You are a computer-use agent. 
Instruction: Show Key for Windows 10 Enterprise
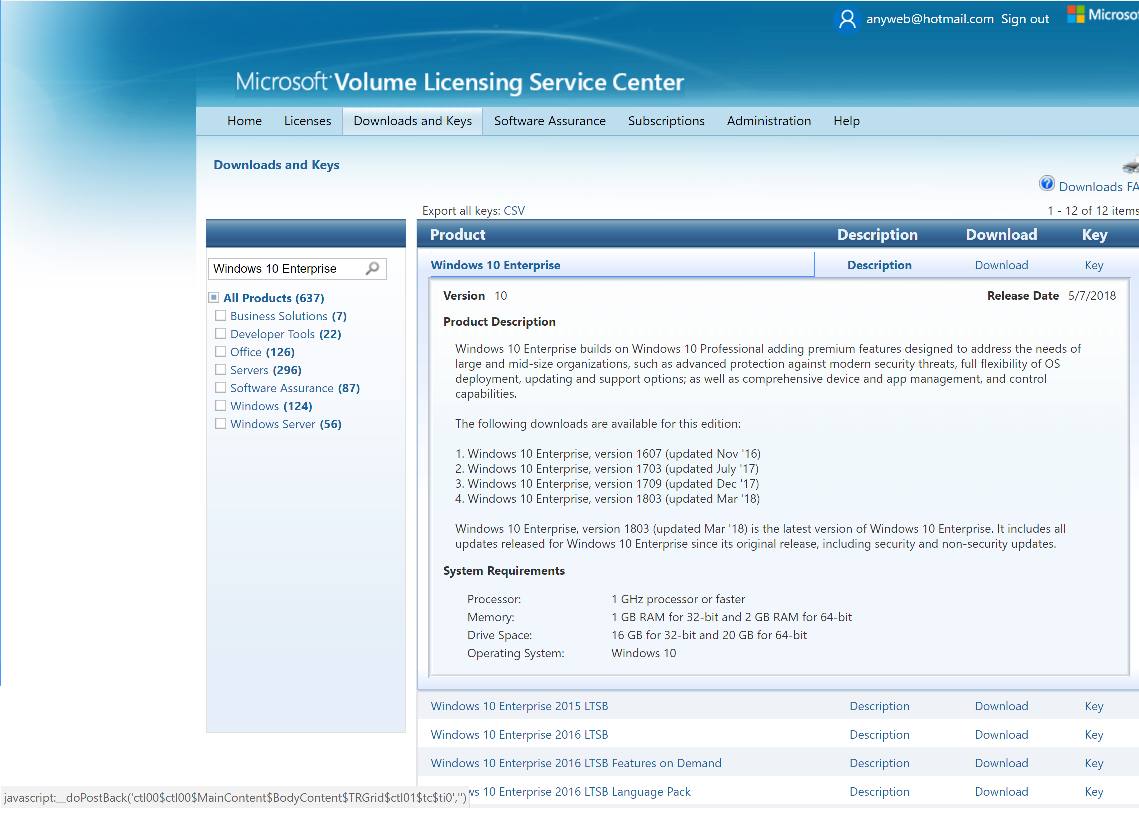(1094, 265)
